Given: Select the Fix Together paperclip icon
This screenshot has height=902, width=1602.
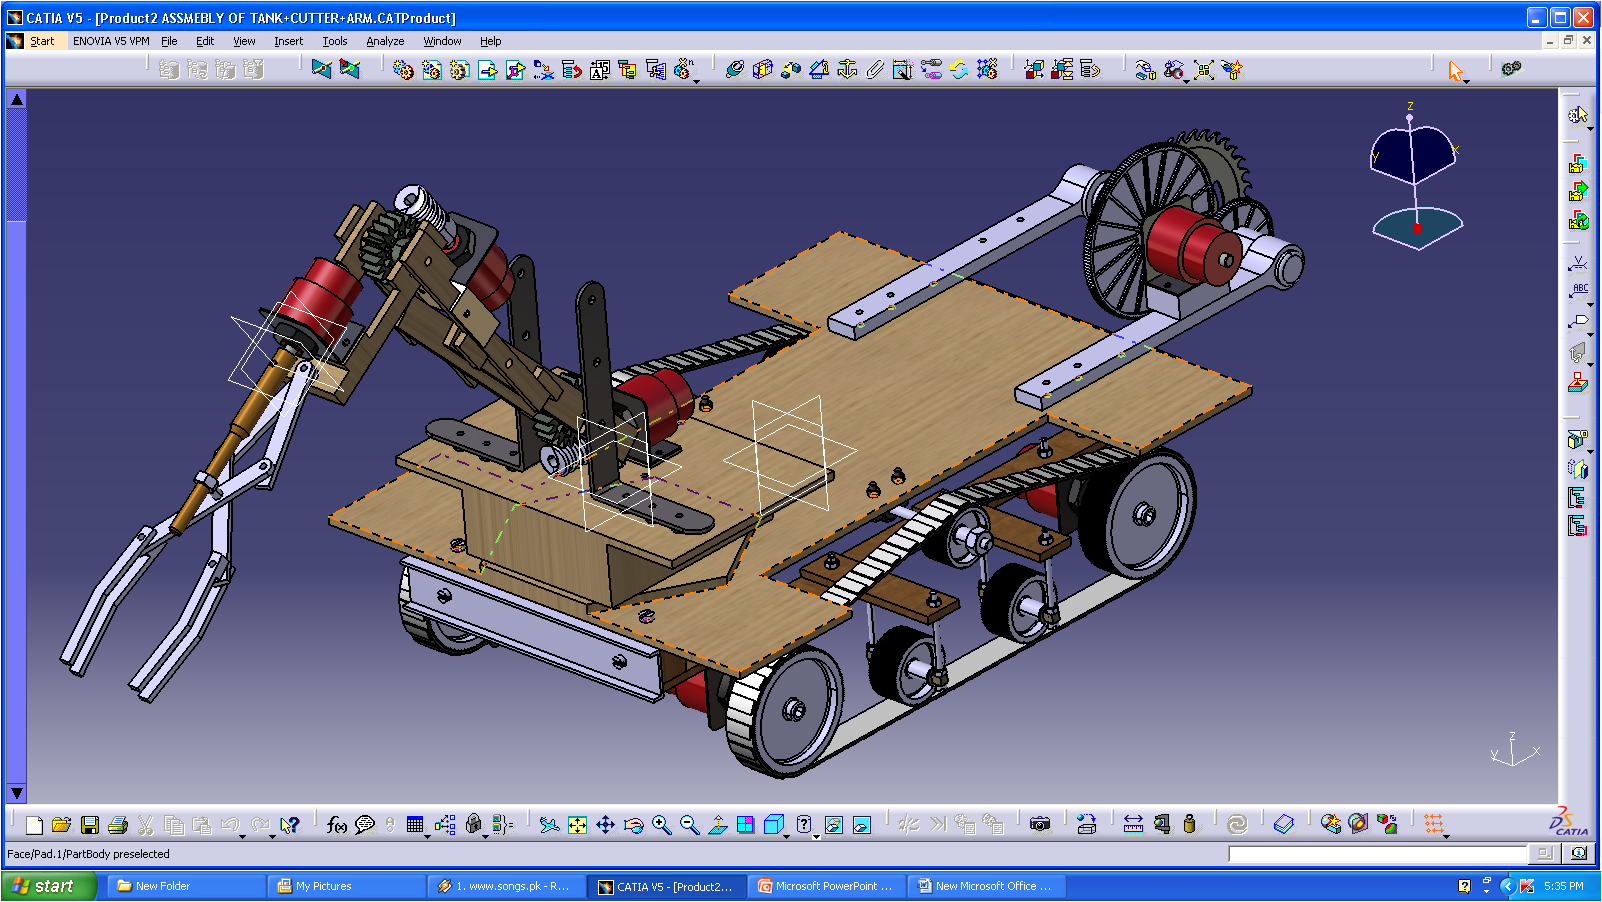Looking at the screenshot, I should (x=875, y=69).
